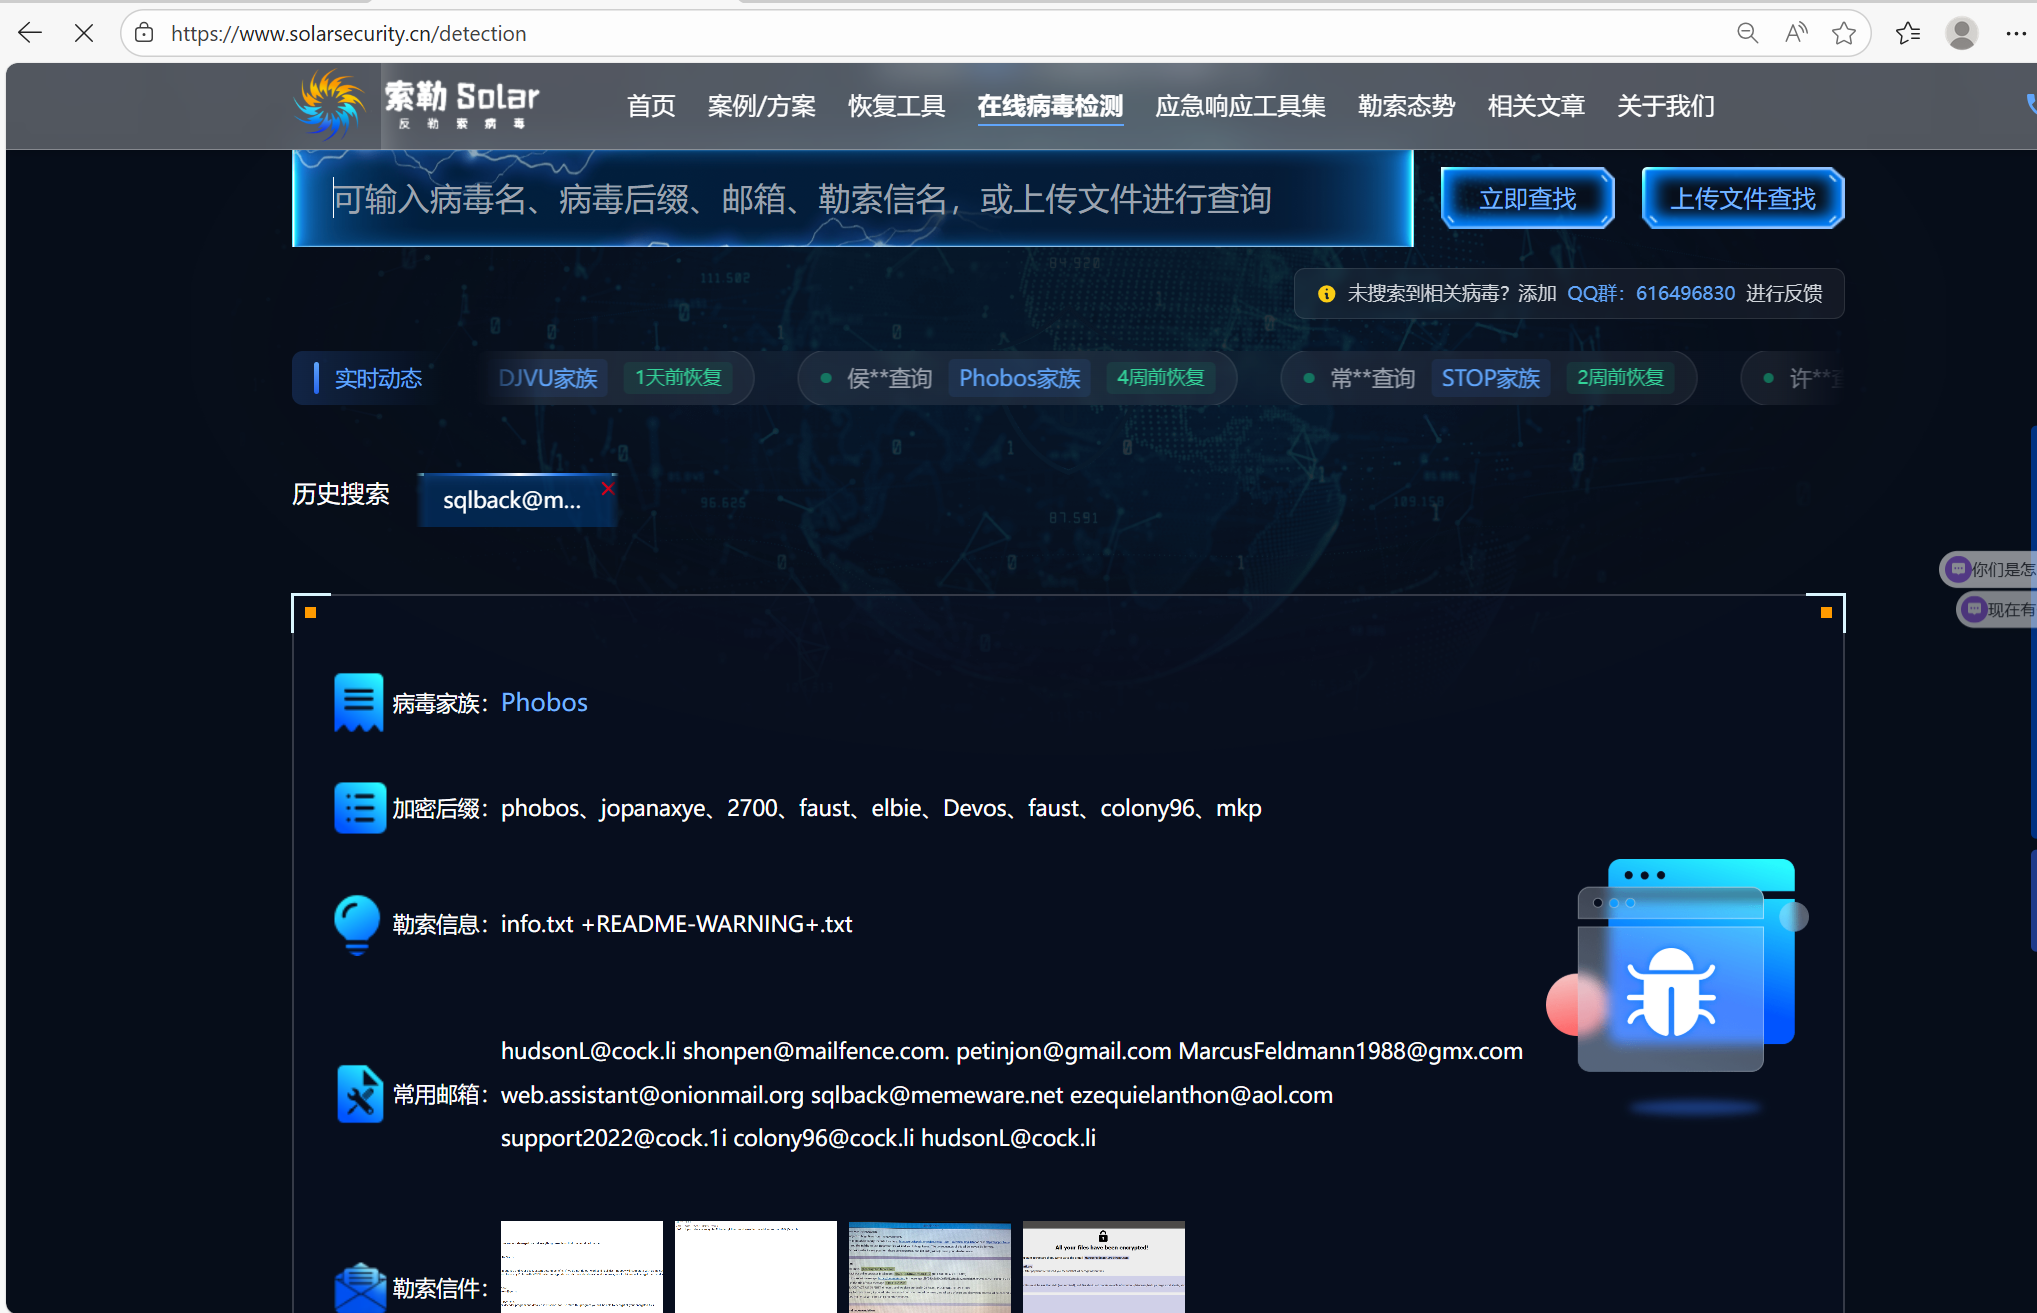This screenshot has width=2037, height=1313.
Task: Click the Phobos virus family link
Action: [544, 702]
